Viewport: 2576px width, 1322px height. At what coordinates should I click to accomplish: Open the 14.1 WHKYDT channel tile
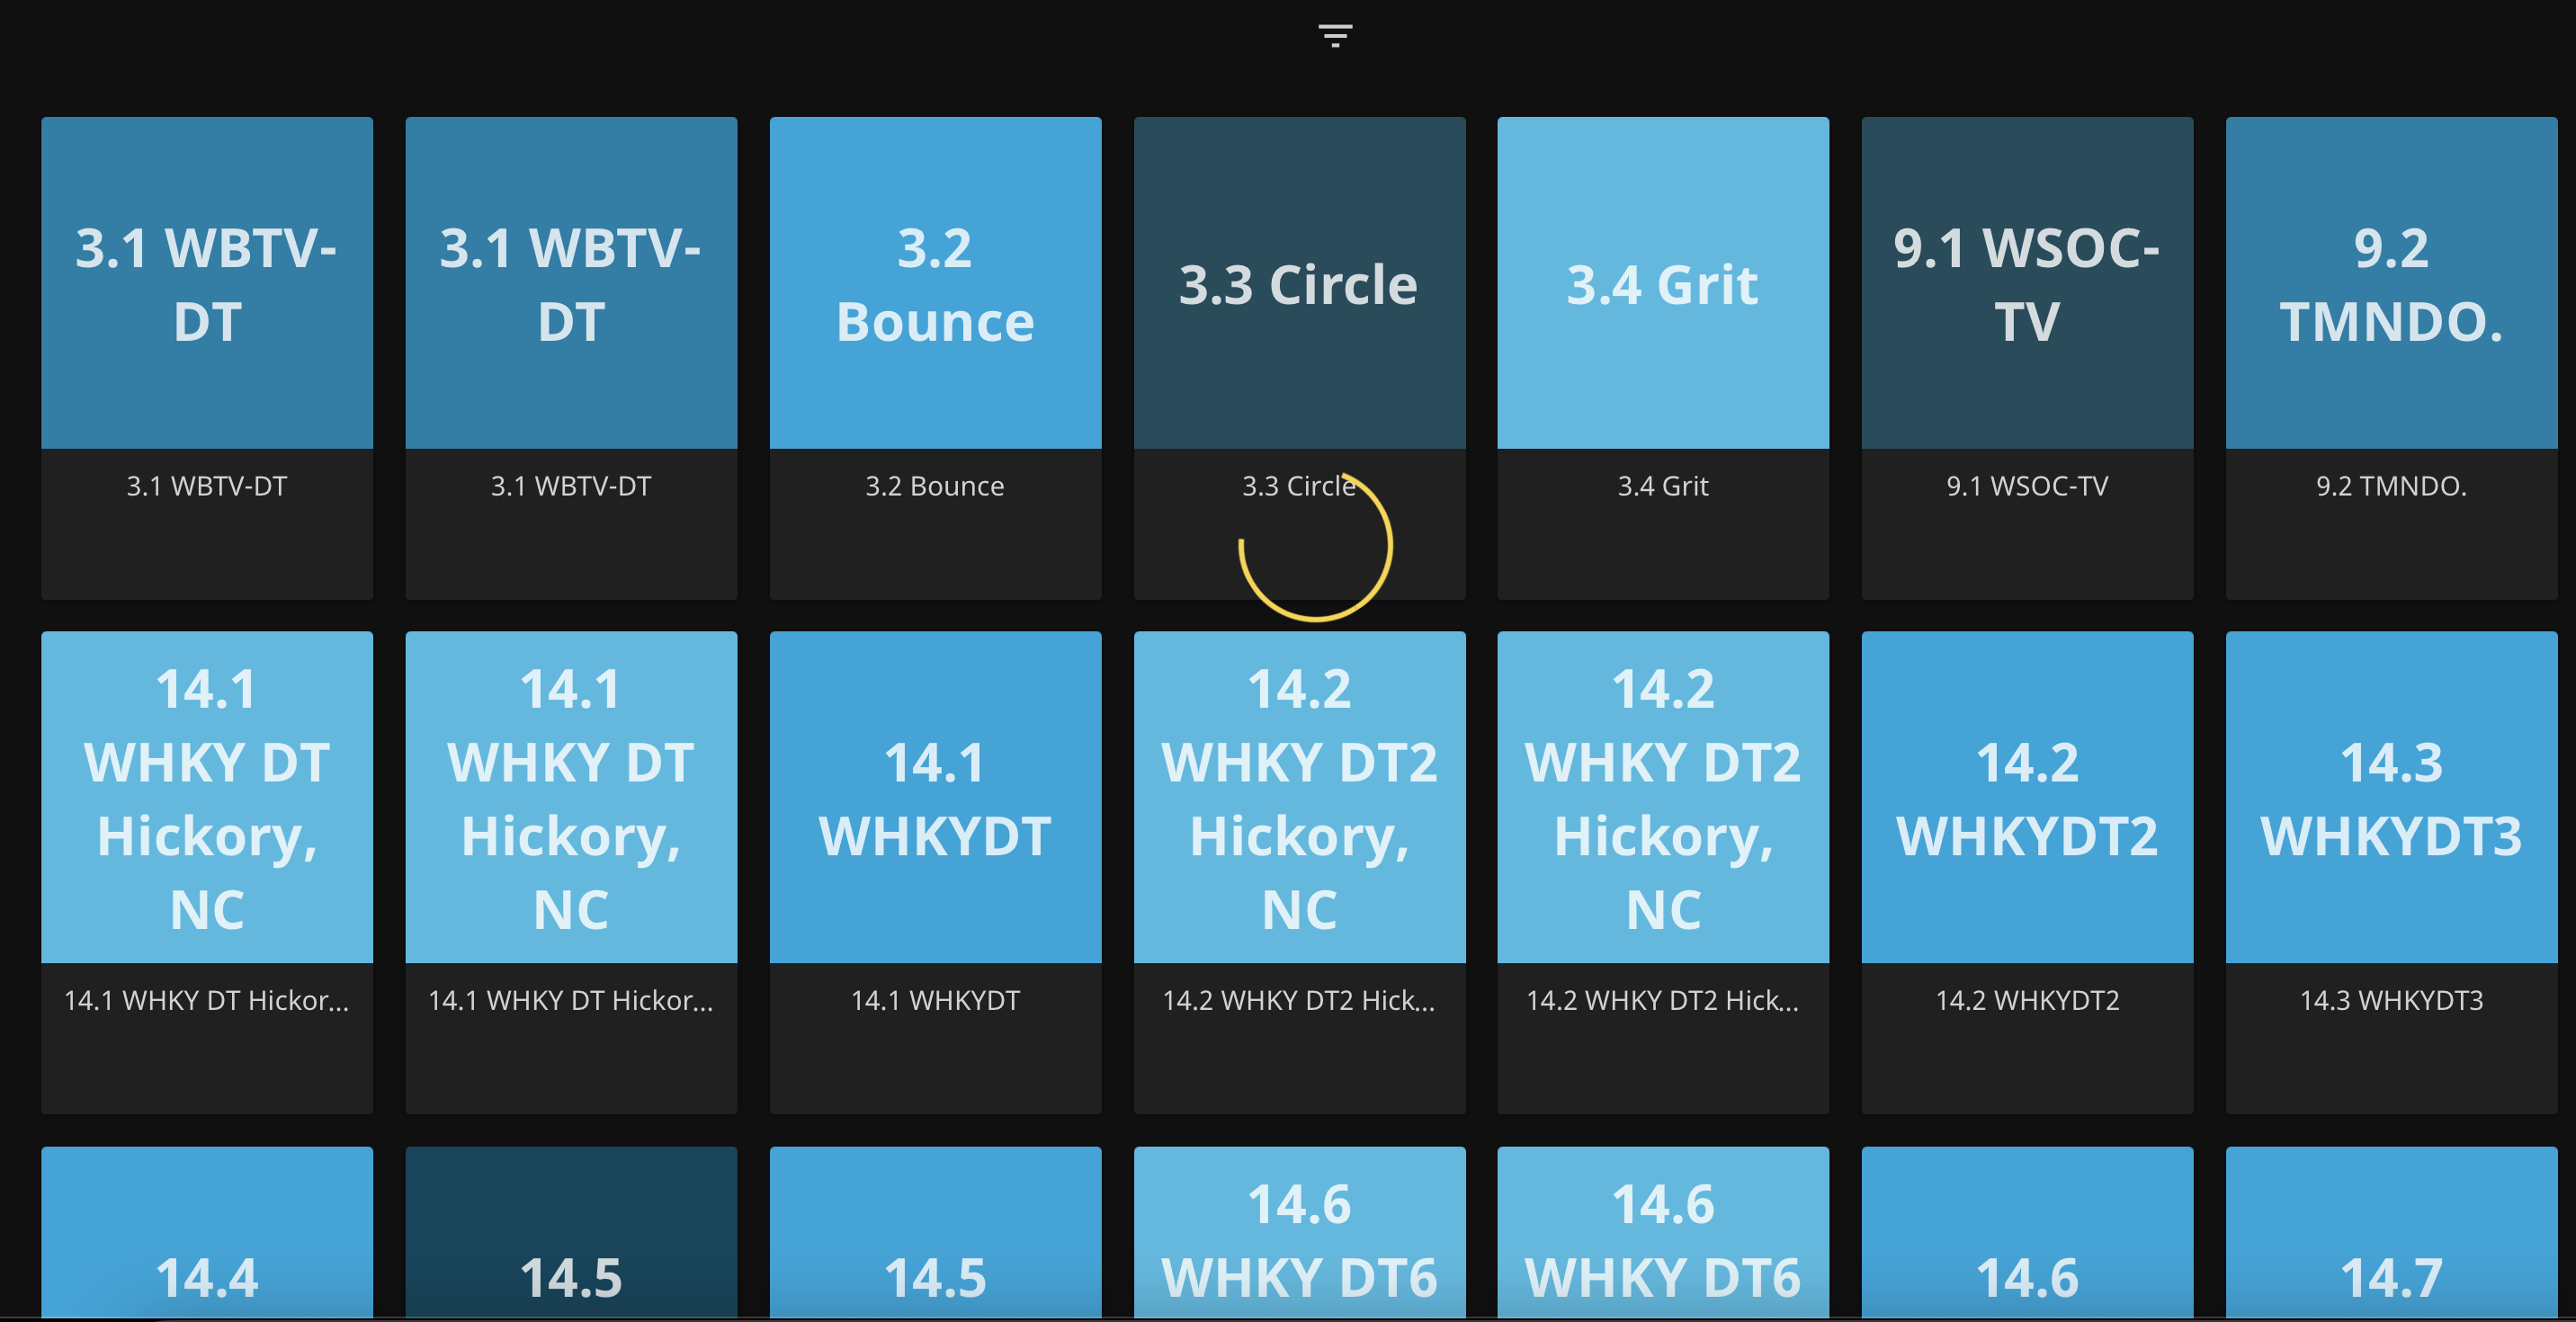point(935,872)
